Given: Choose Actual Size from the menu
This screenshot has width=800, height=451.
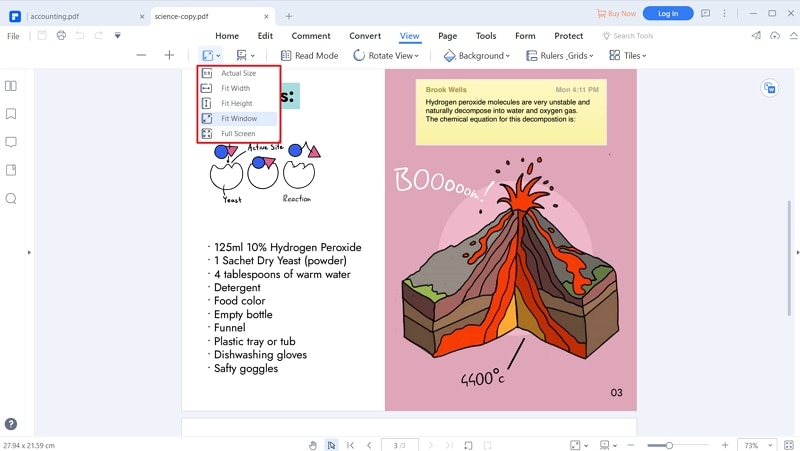Looking at the screenshot, I should point(239,73).
